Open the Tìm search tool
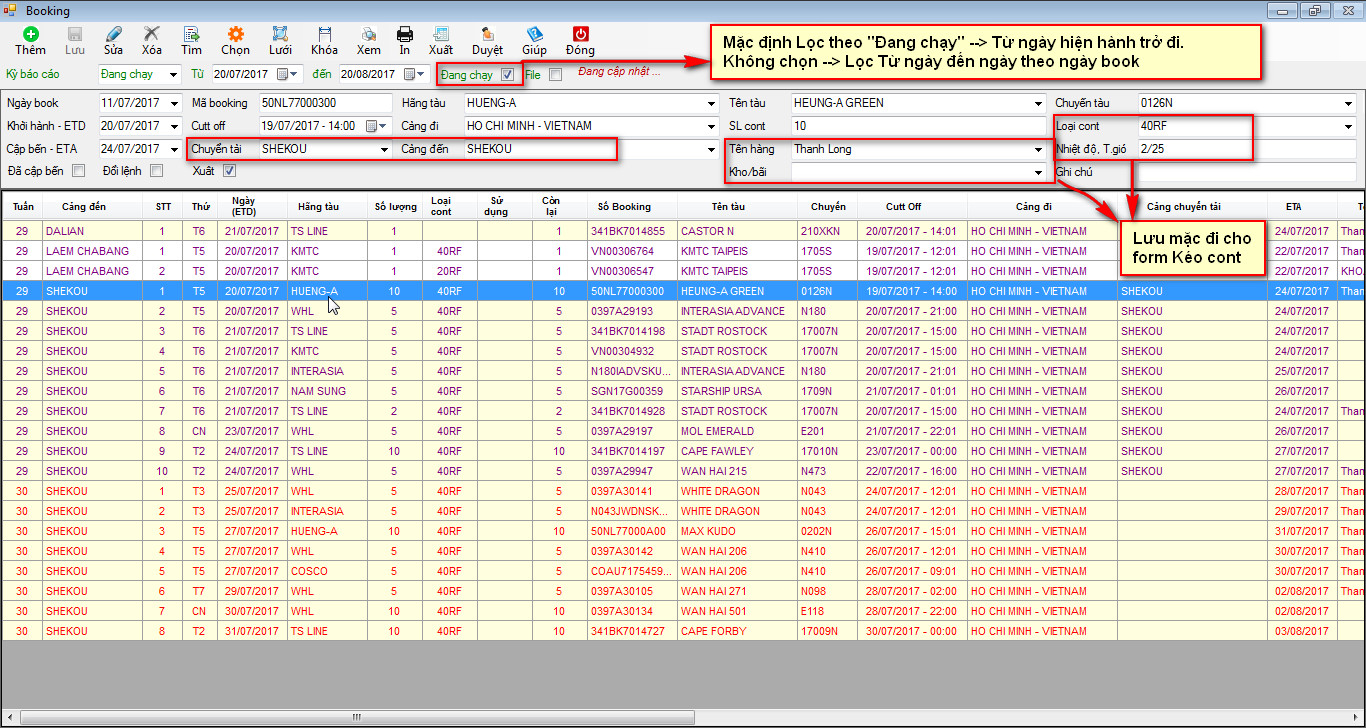 tap(191, 34)
